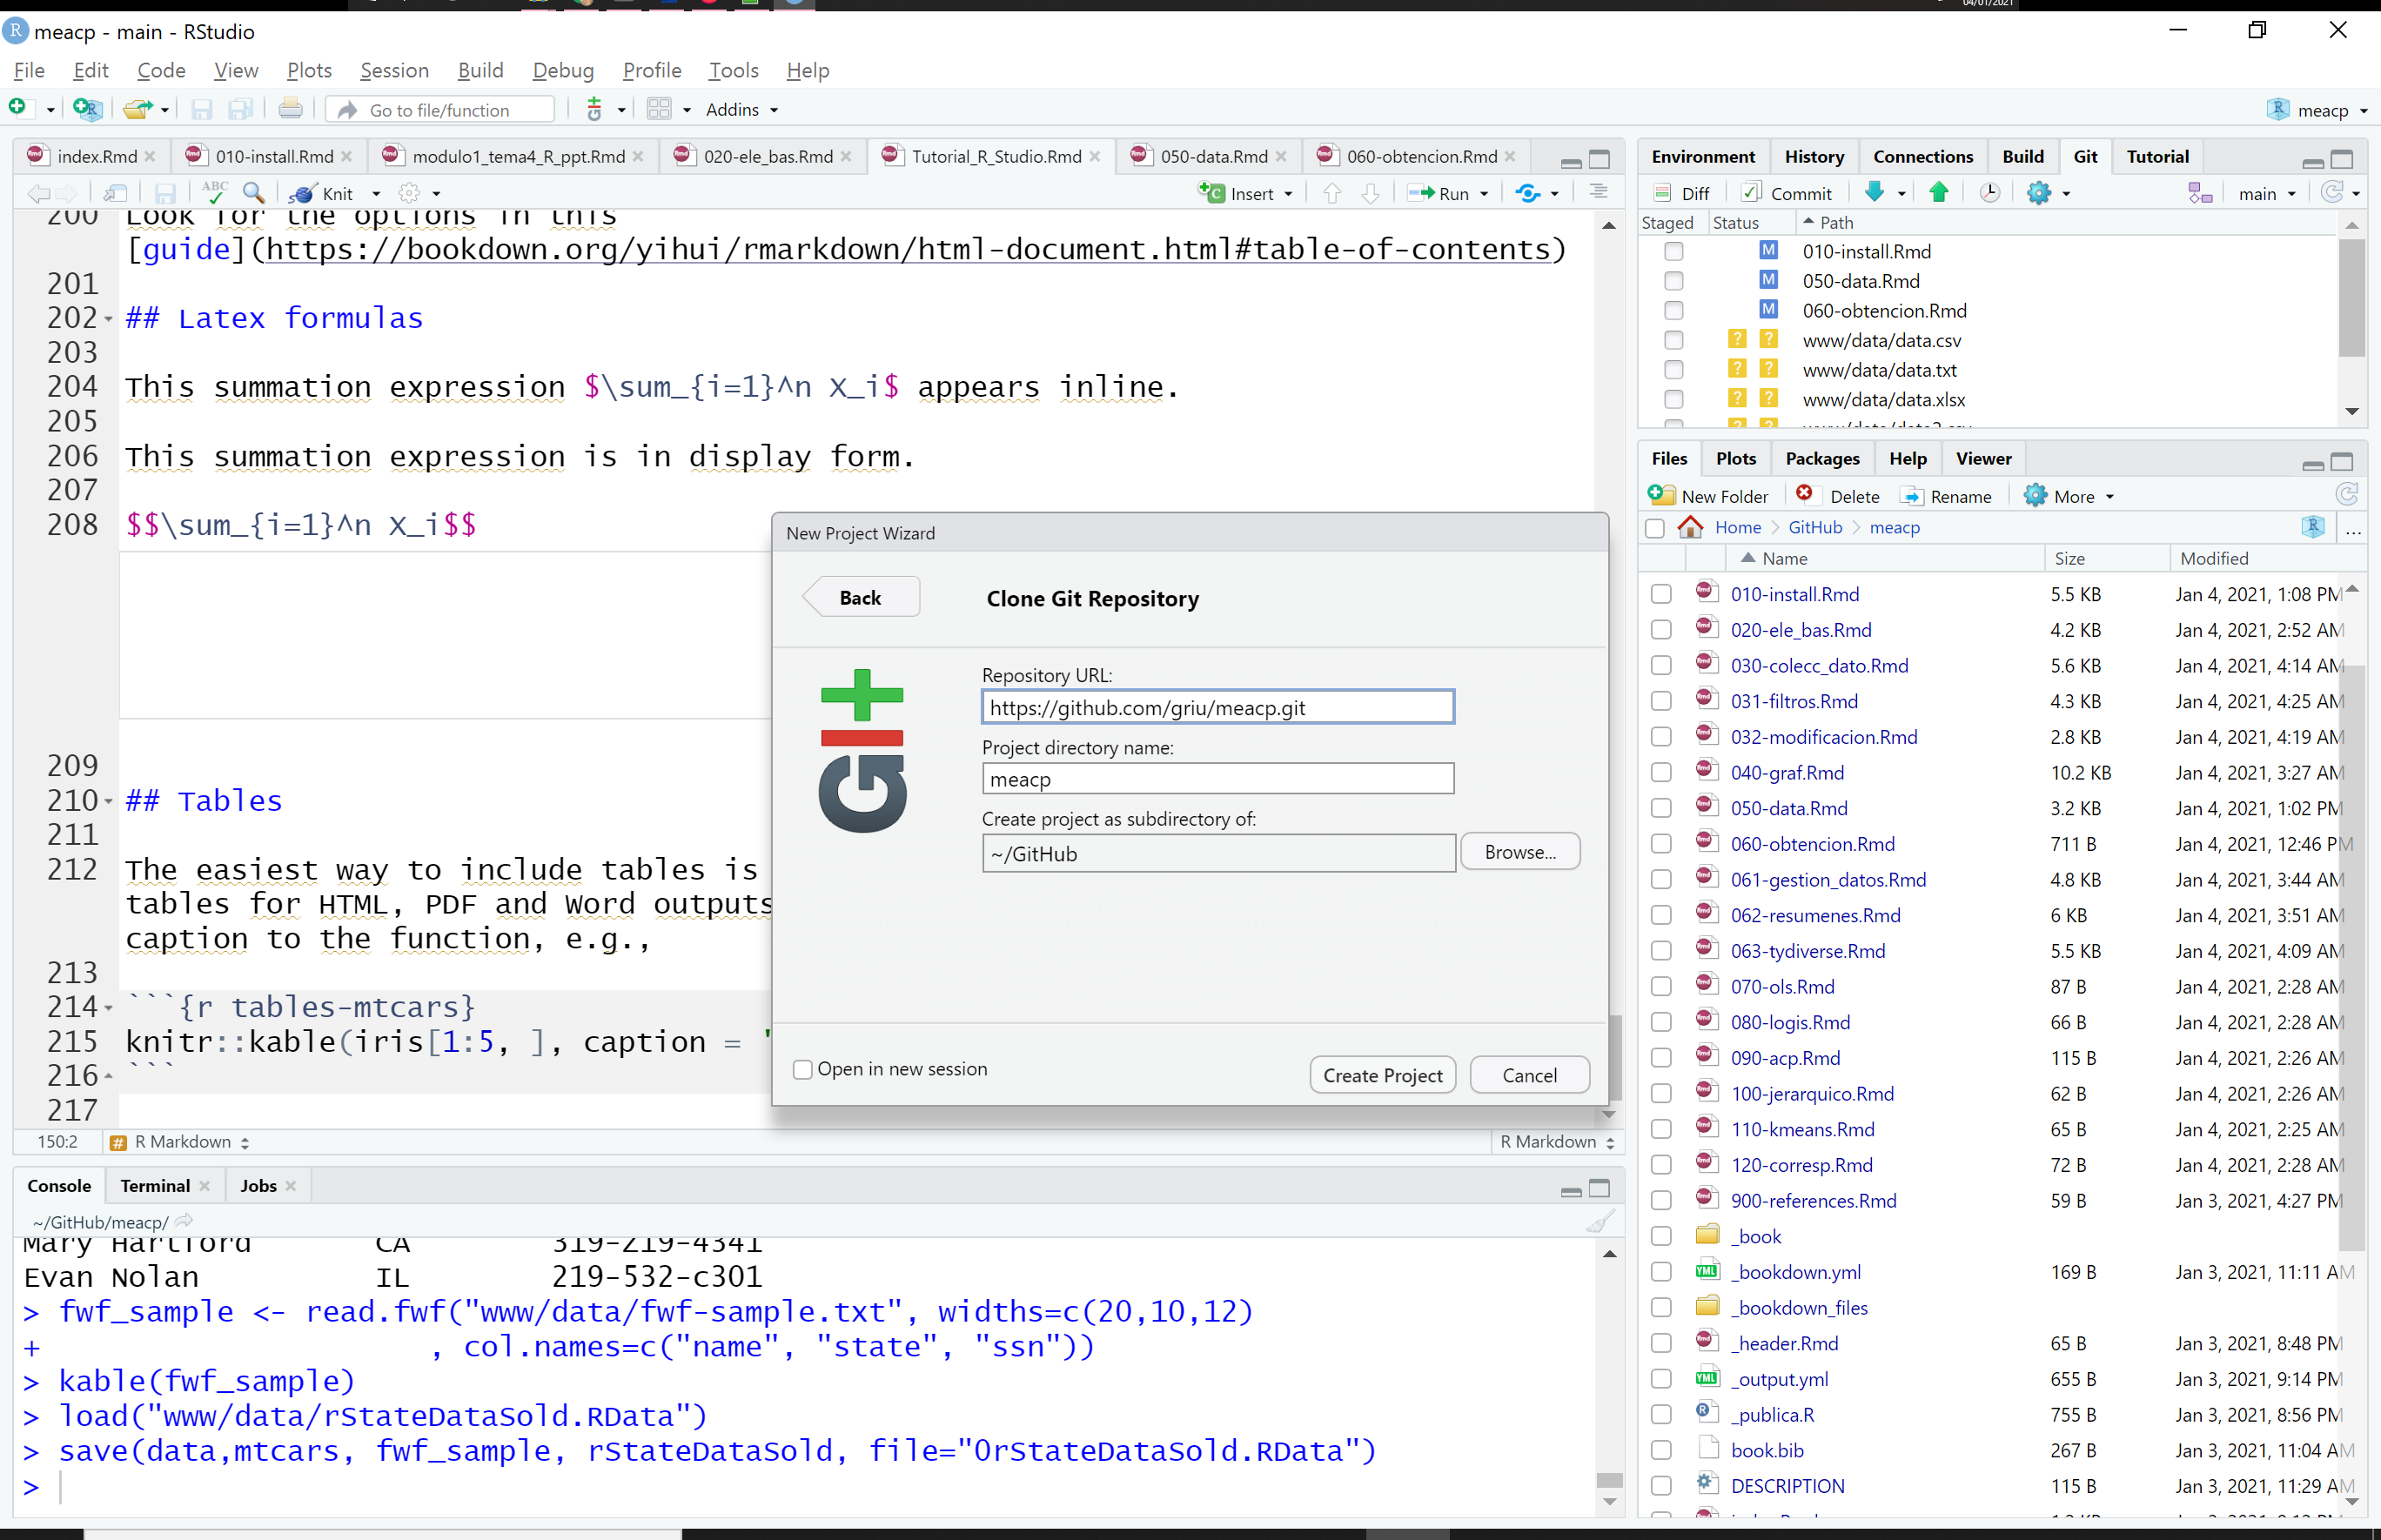Check the box beside DESCRIPTION file

tap(1661, 1486)
